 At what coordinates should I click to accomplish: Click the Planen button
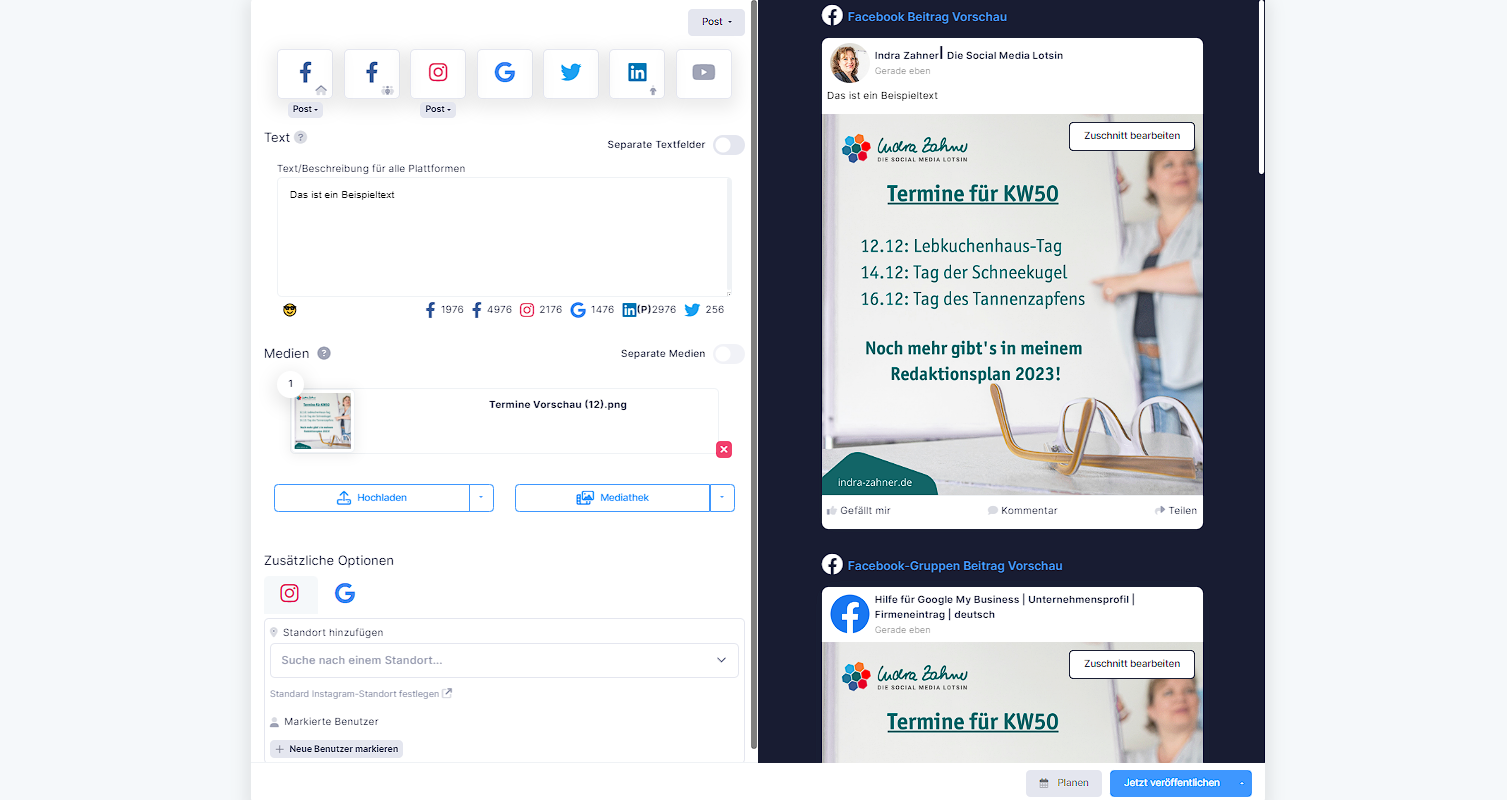point(1064,783)
